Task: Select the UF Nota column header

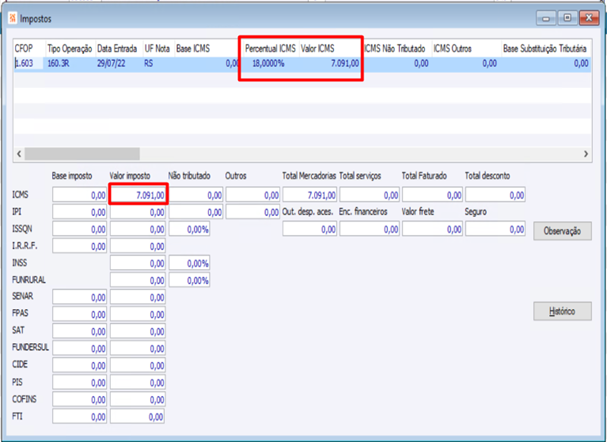Action: 159,49
